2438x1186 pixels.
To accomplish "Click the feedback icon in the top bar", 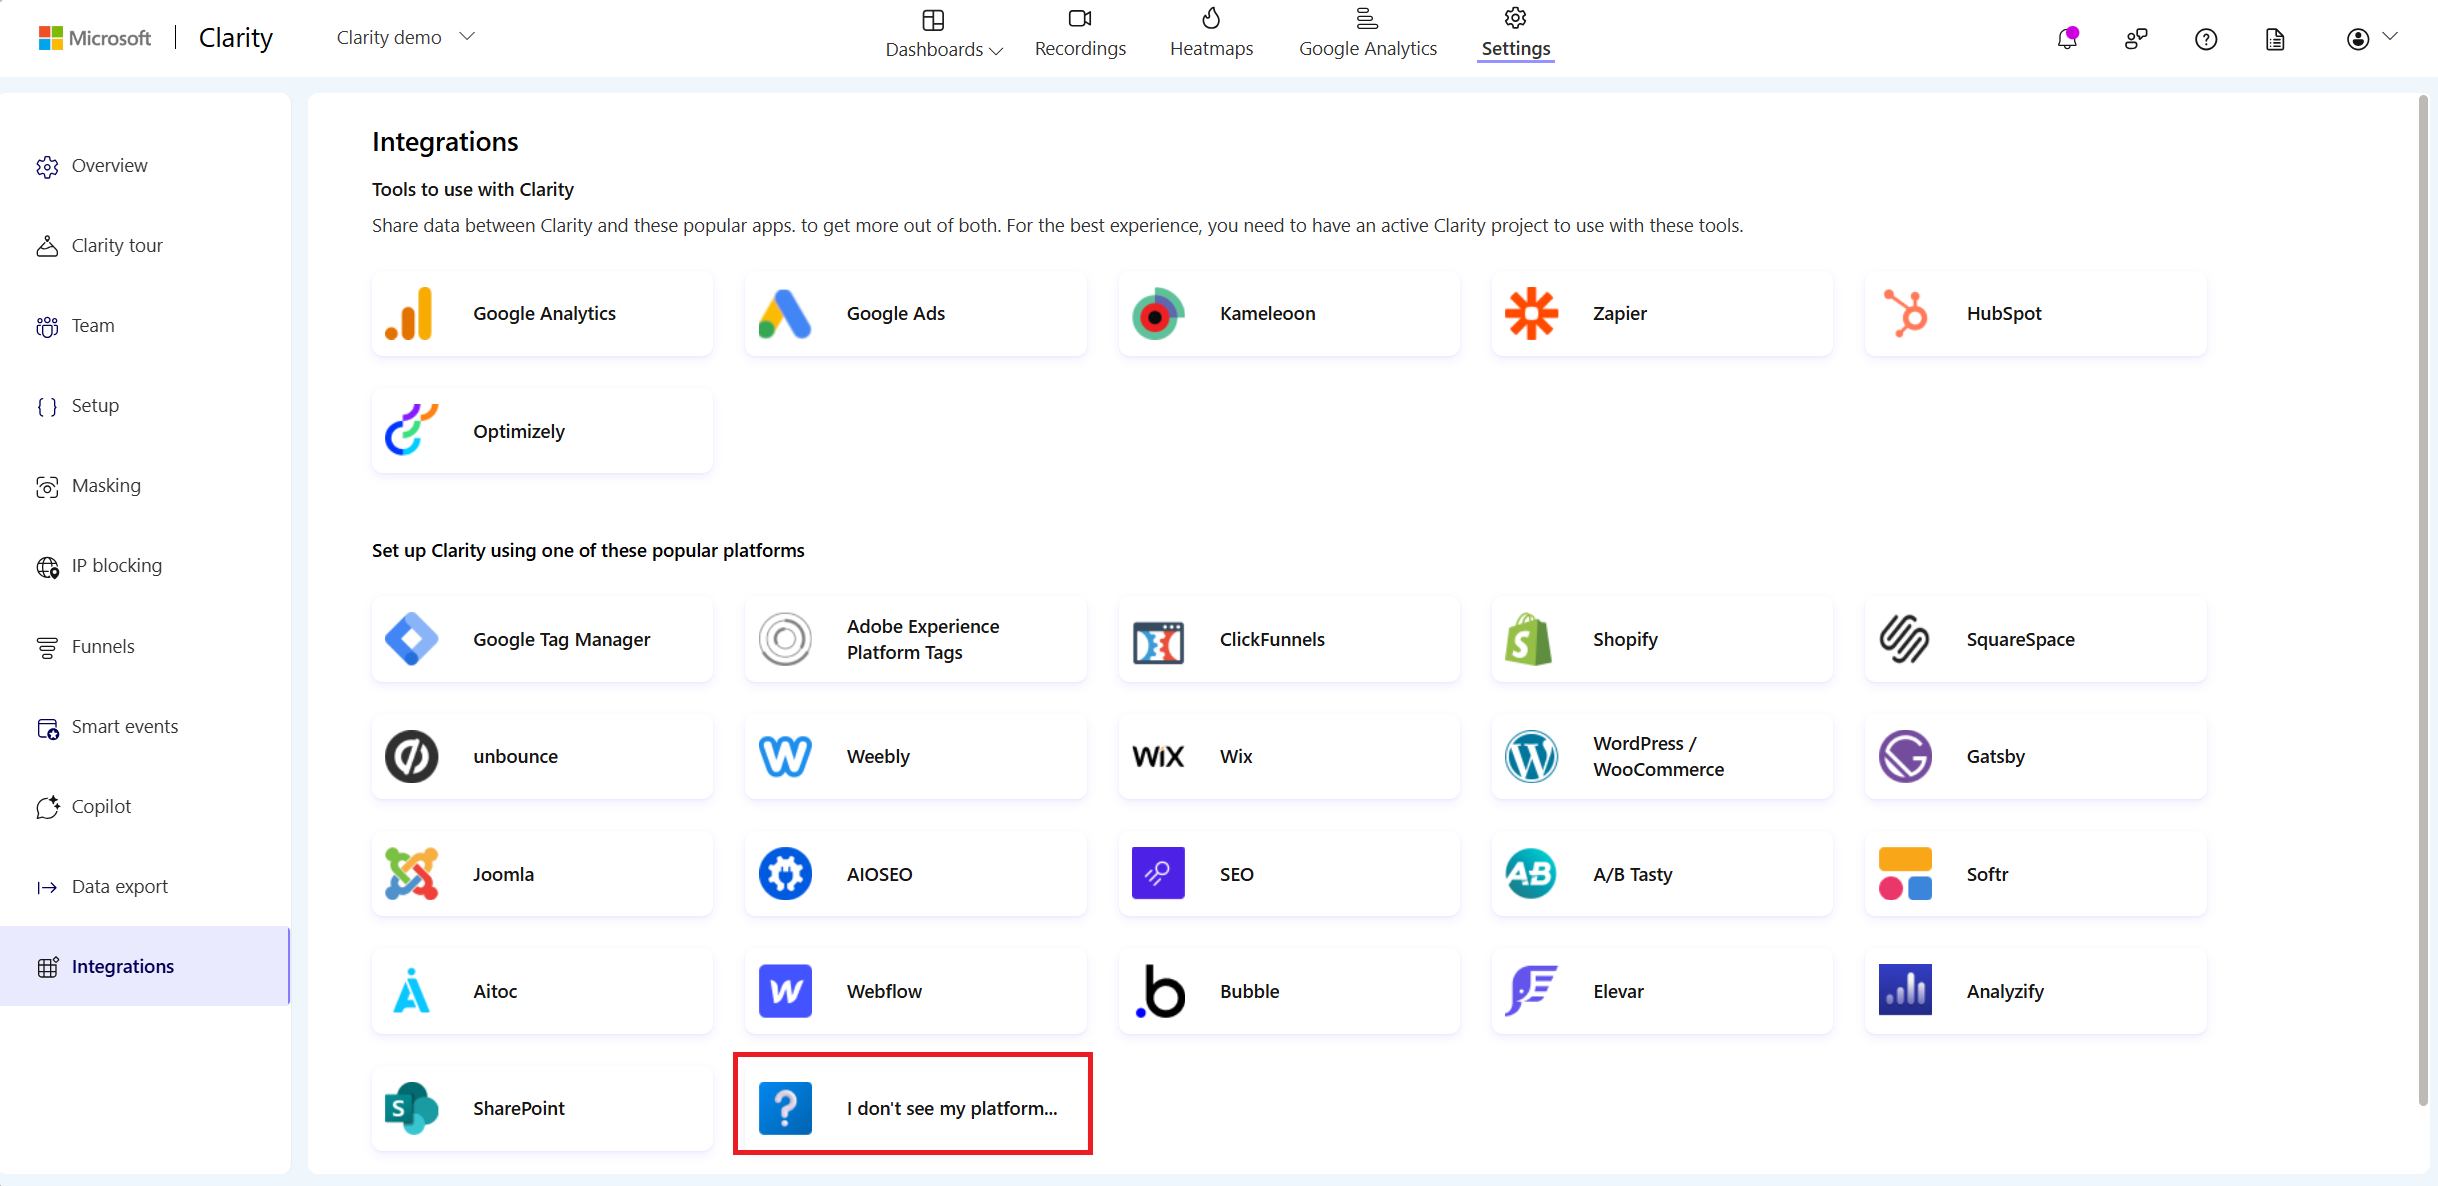I will (x=2136, y=39).
